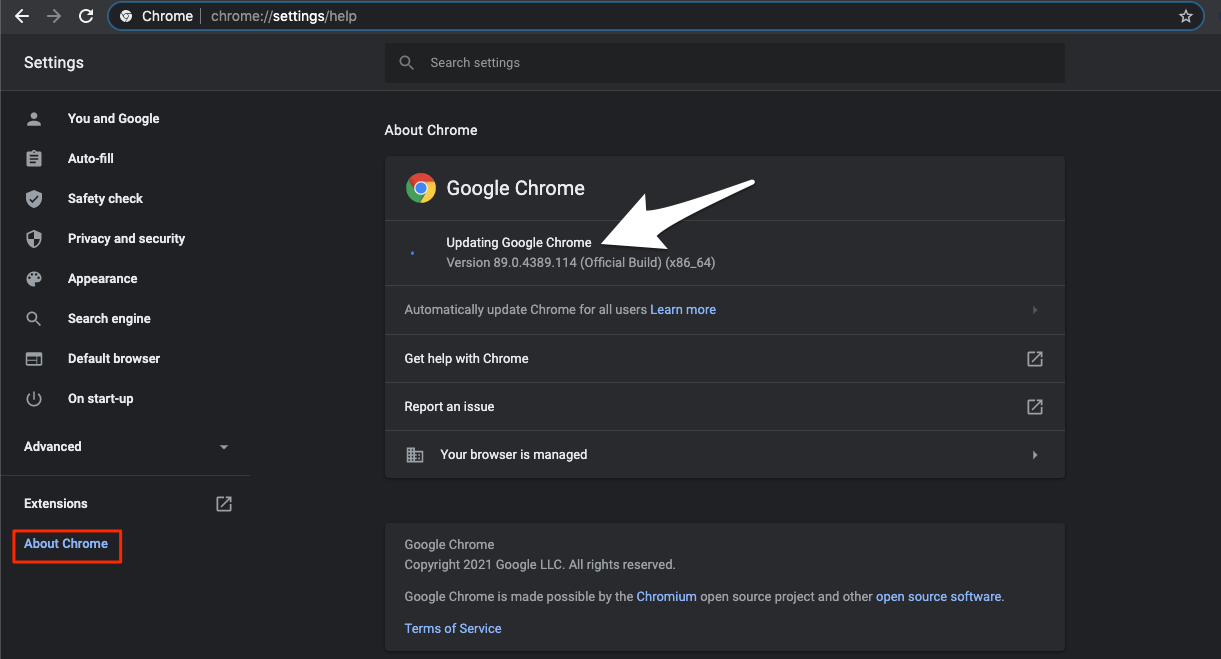Expand the Your browser is managed arrow
Image resolution: width=1221 pixels, height=659 pixels.
[1035, 455]
